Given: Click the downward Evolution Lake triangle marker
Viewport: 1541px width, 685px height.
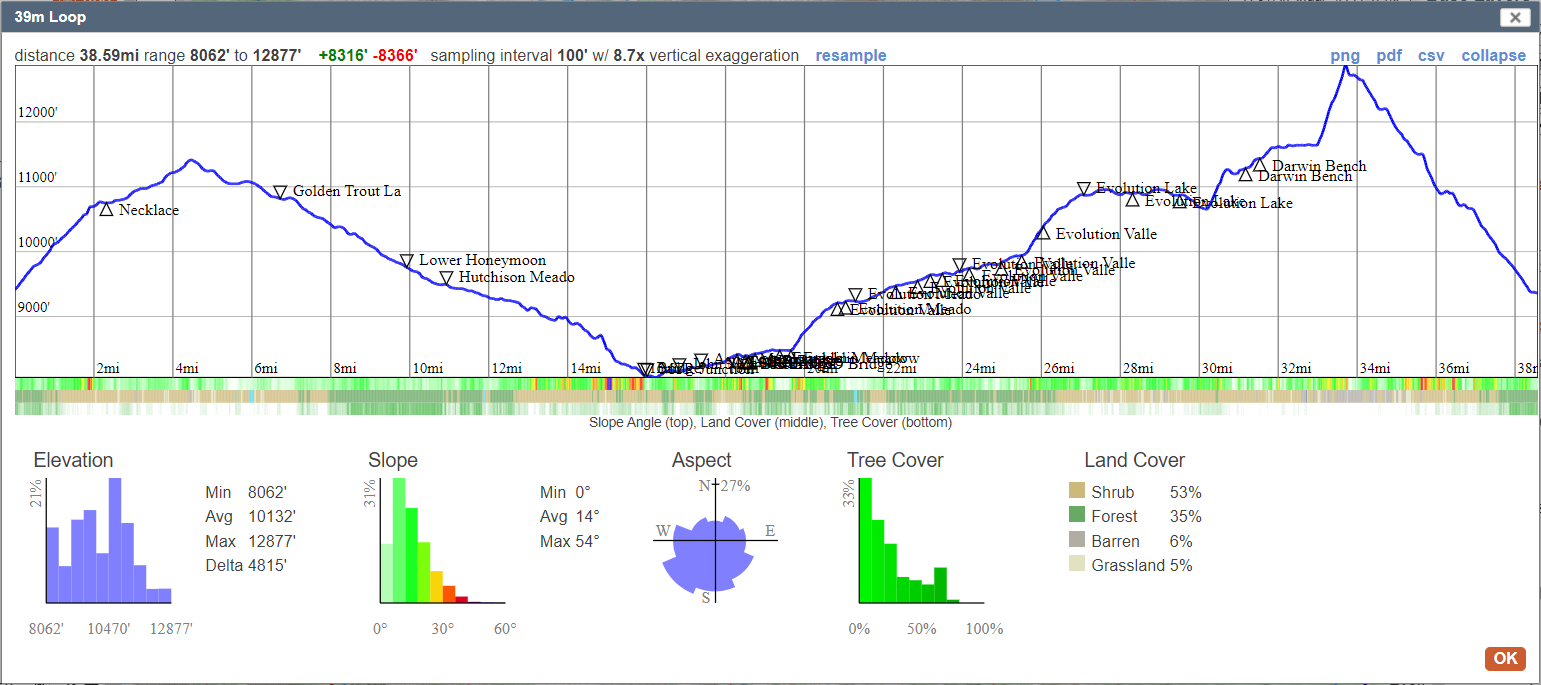Looking at the screenshot, I should click(x=1084, y=188).
